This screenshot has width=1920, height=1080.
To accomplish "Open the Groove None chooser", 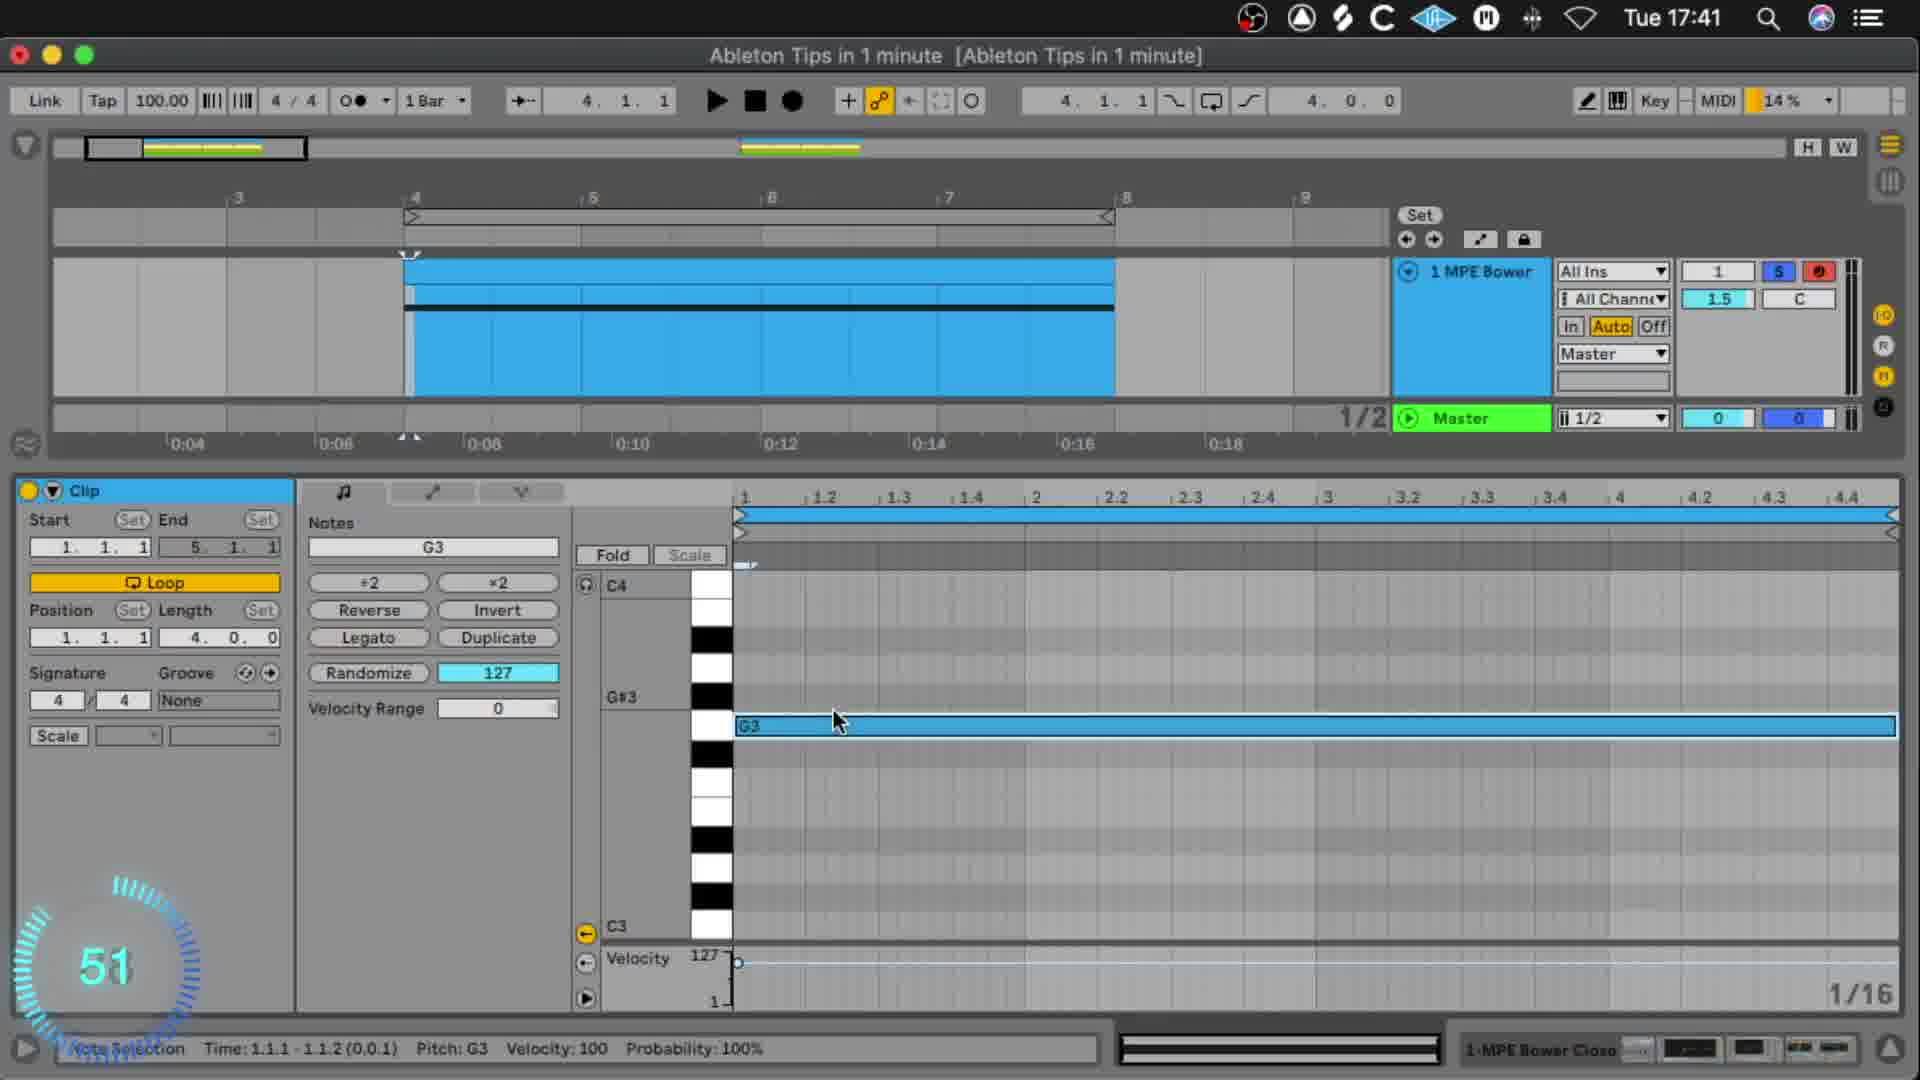I will pyautogui.click(x=219, y=701).
